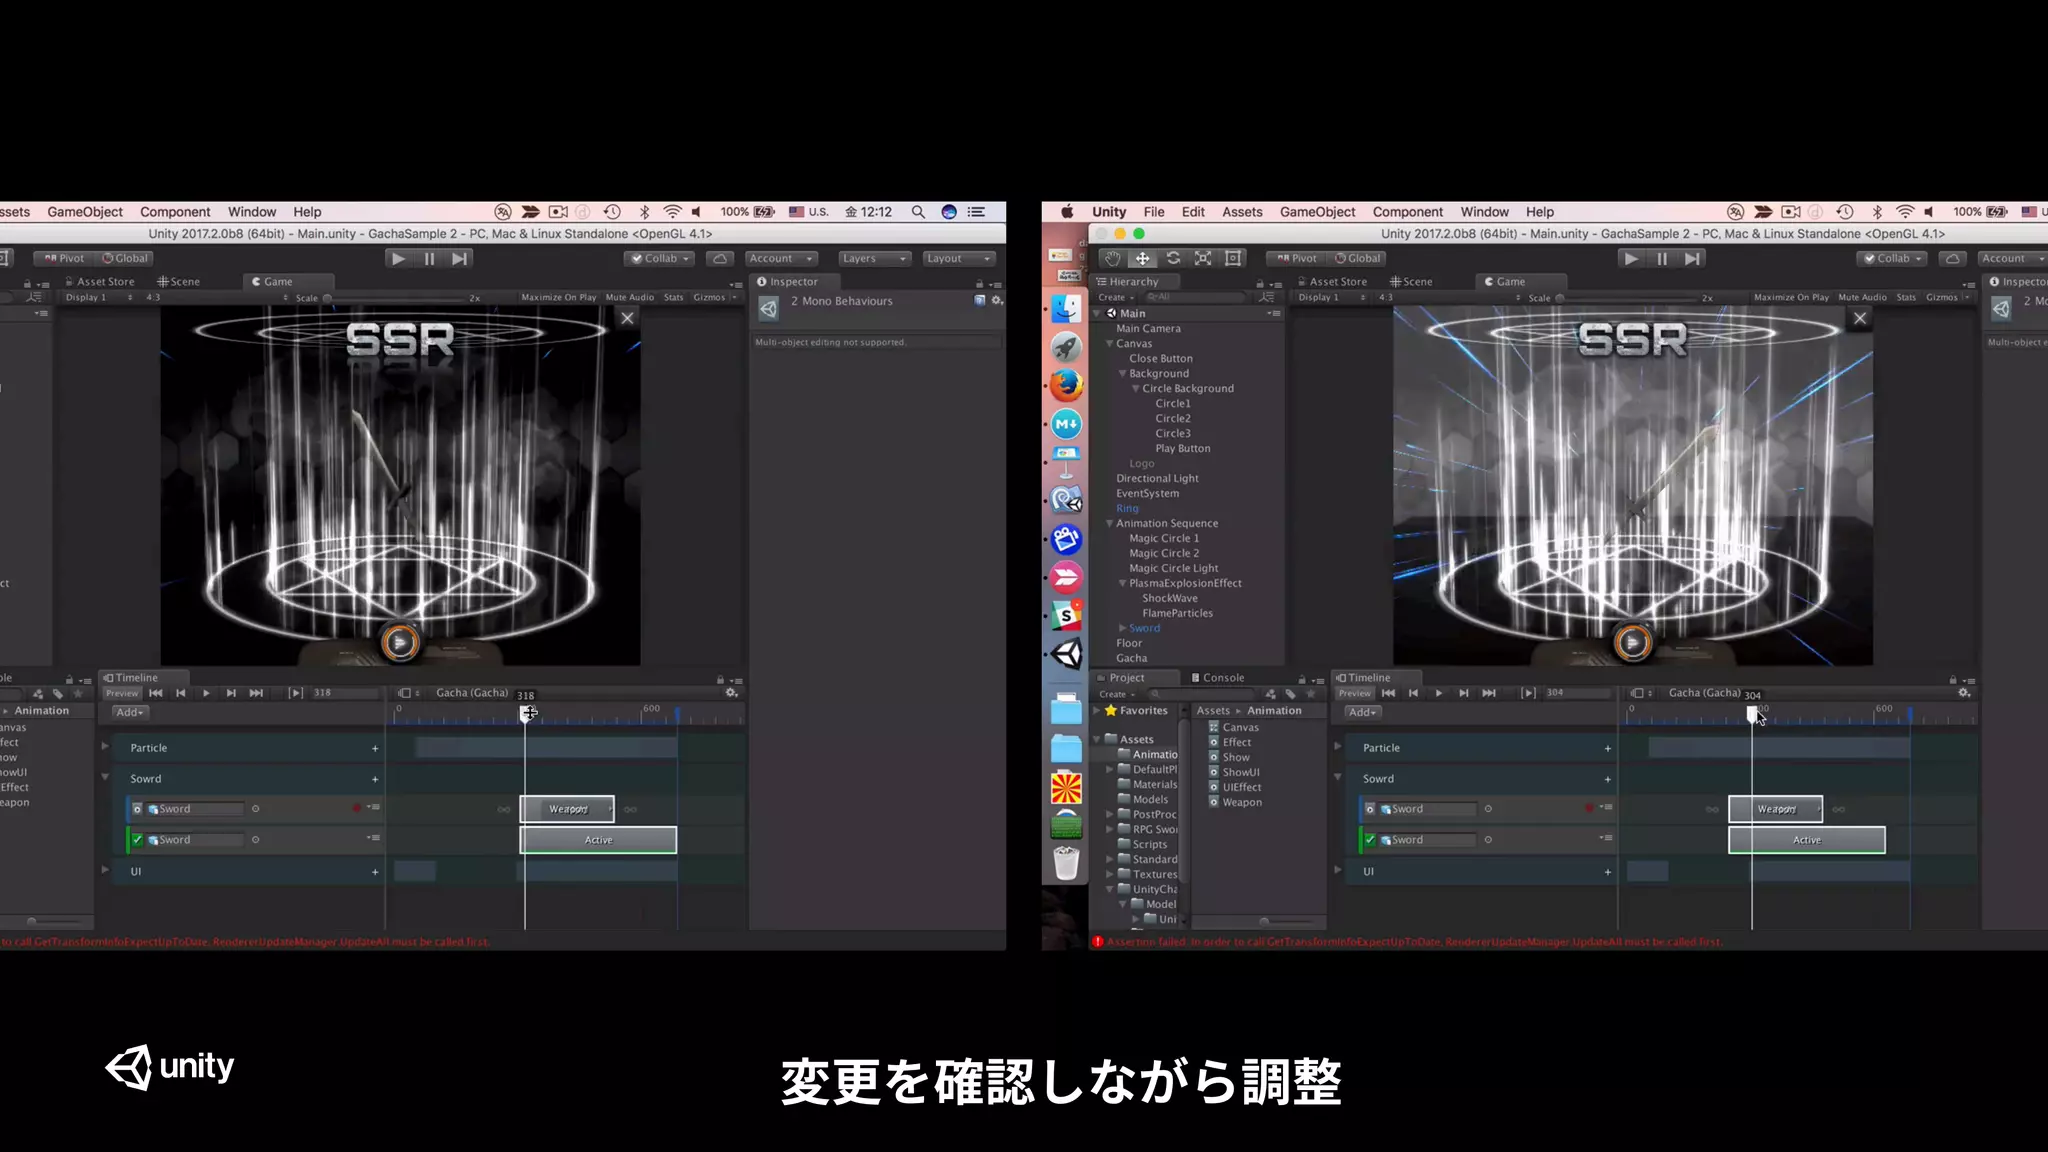This screenshot has width=2048, height=1152.
Task: Switch to Scene tab in right window
Action: point(1411,282)
